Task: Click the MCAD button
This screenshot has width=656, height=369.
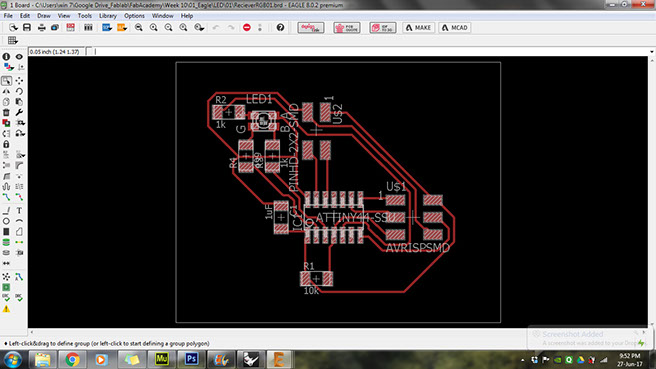Action: coord(455,28)
